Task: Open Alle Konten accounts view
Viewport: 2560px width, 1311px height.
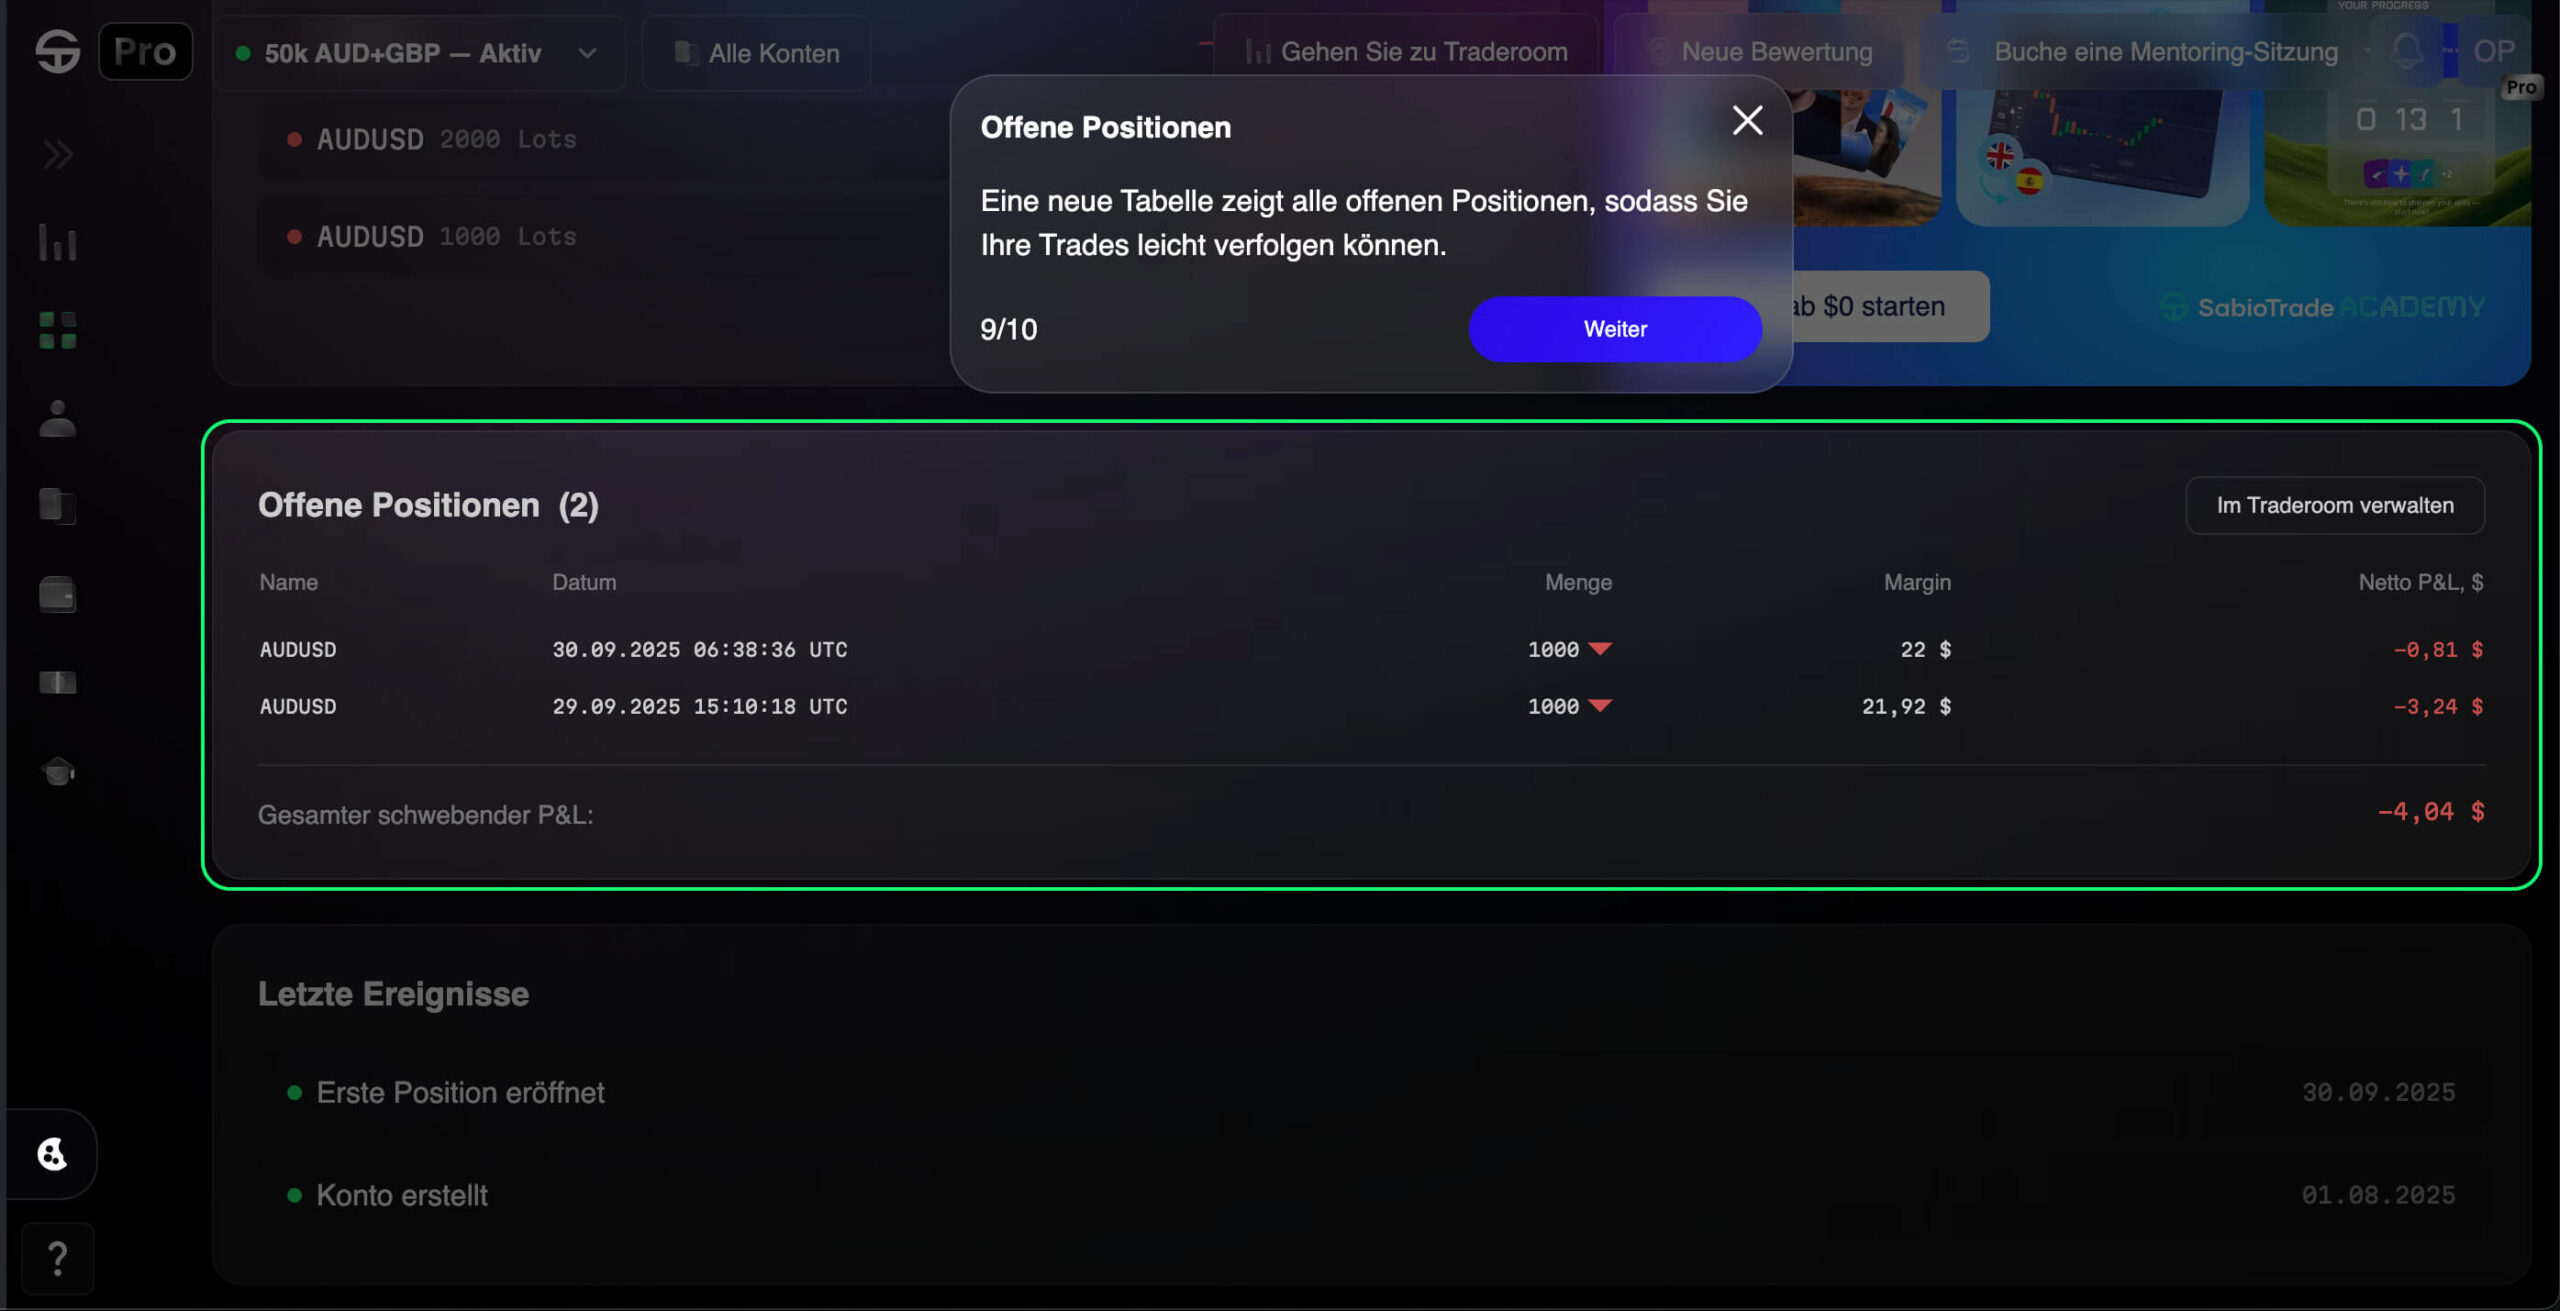Action: [x=756, y=53]
